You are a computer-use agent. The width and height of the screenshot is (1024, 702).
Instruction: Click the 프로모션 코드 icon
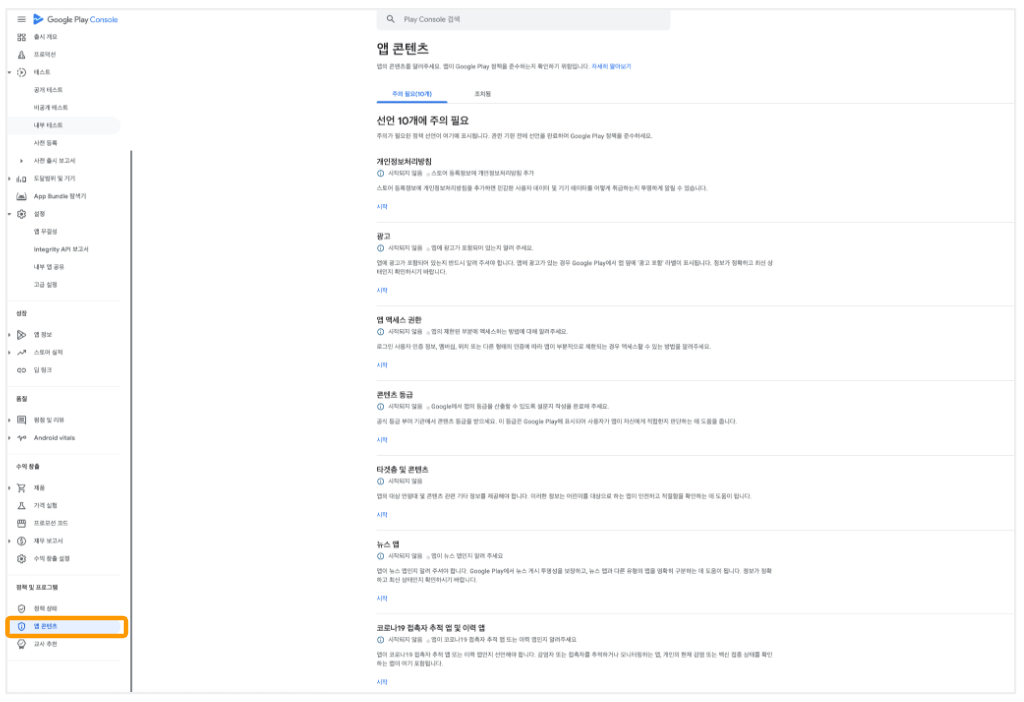[21, 523]
